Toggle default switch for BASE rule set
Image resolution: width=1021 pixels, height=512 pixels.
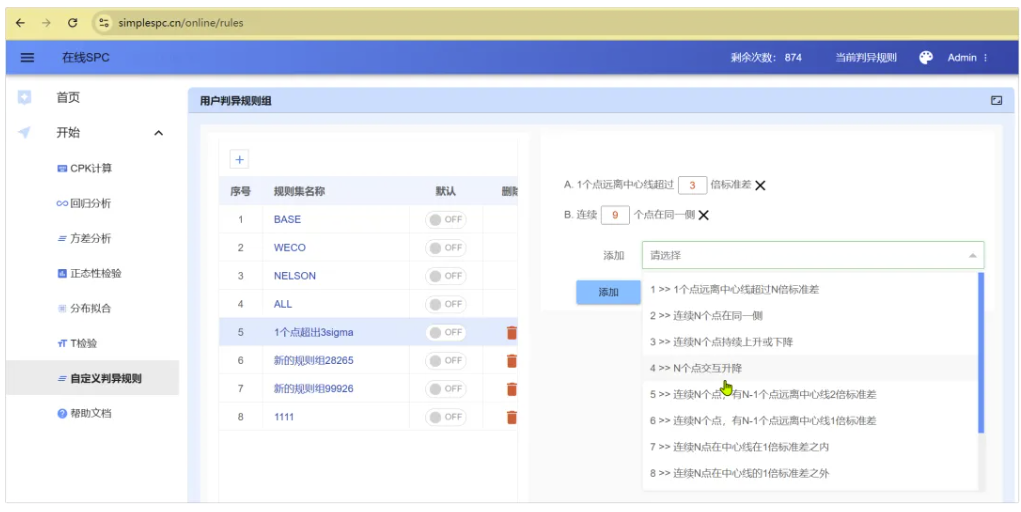click(x=446, y=219)
